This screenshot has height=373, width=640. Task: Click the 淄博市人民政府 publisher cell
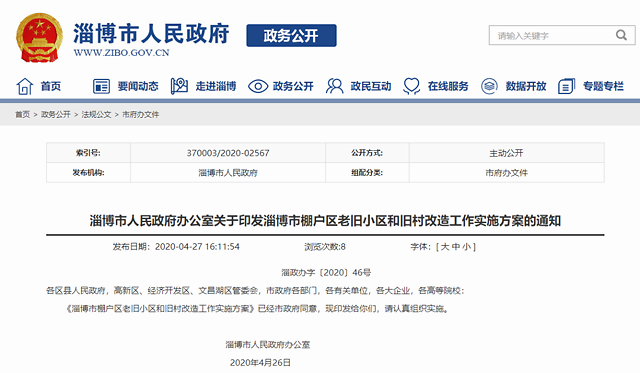228,173
